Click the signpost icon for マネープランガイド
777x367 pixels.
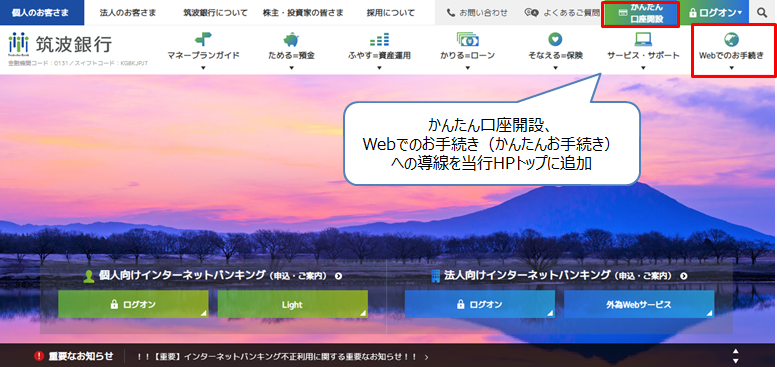pyautogui.click(x=203, y=39)
